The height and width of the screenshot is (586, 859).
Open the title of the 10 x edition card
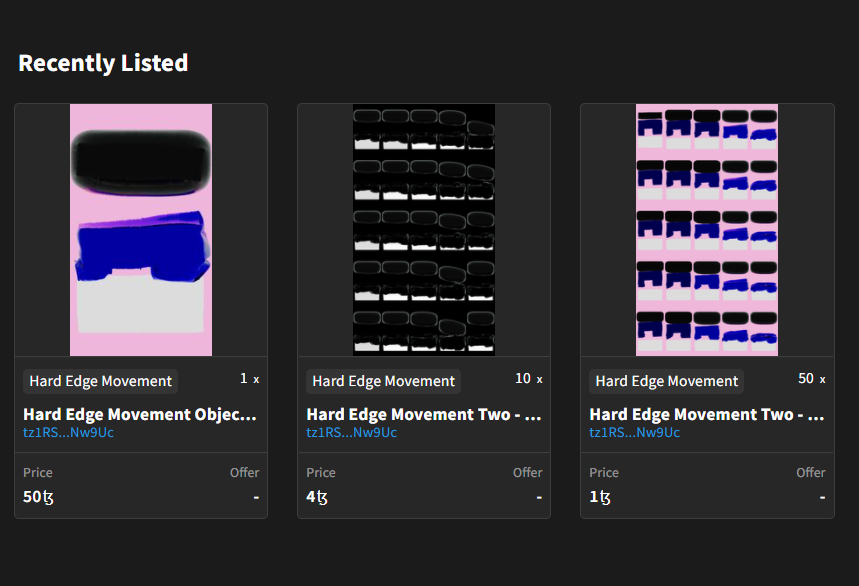point(423,415)
